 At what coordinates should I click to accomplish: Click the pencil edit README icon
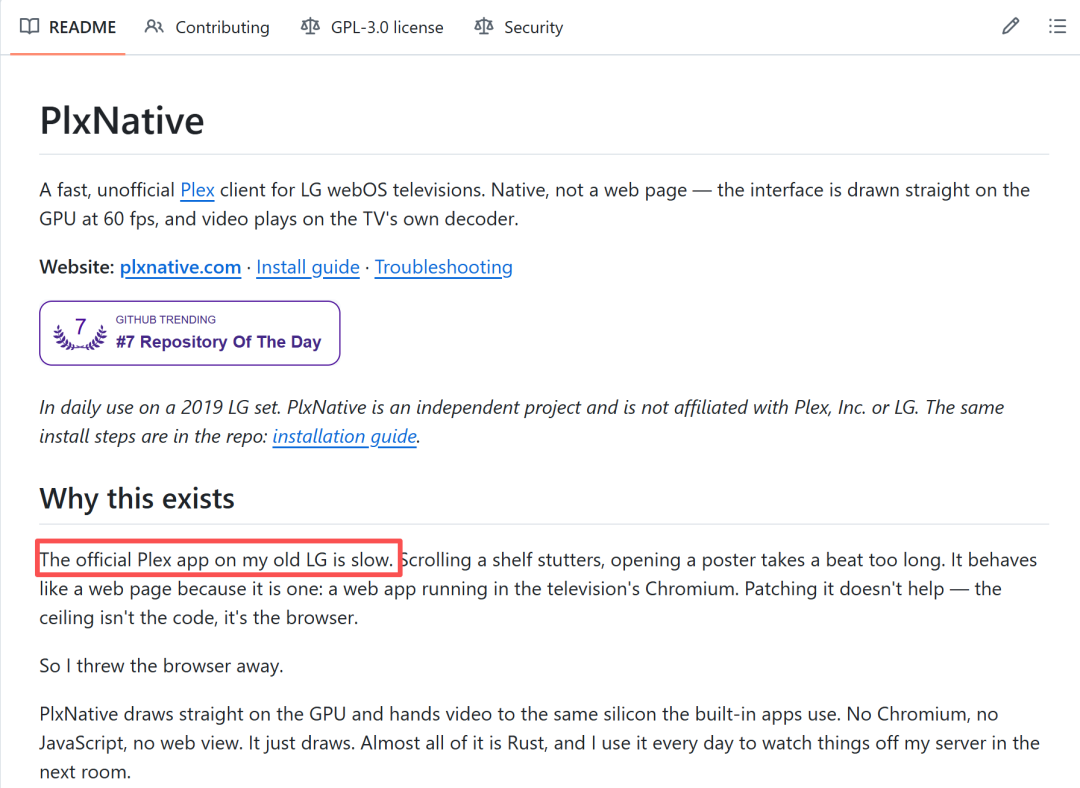1010,27
